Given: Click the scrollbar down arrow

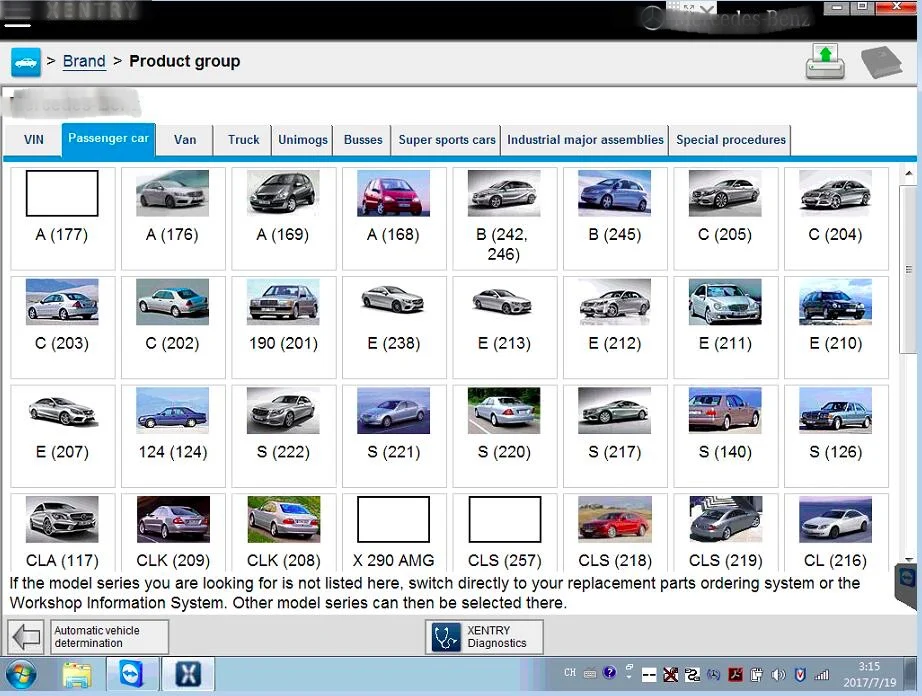Looking at the screenshot, I should (x=908, y=560).
